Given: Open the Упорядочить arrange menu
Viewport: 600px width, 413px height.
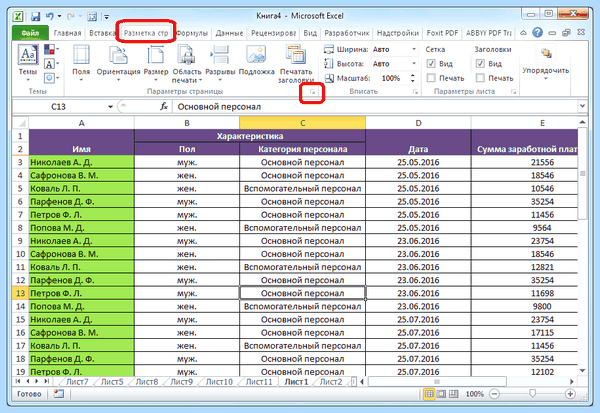Looking at the screenshot, I should [x=546, y=62].
